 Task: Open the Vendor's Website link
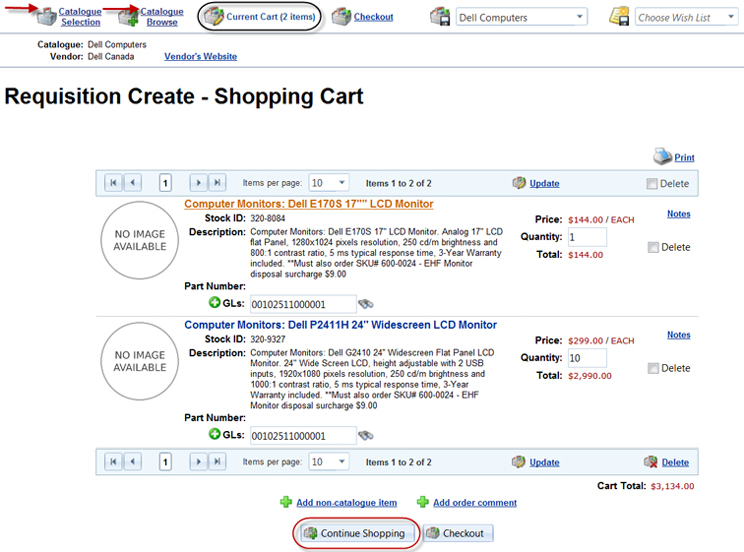pyautogui.click(x=200, y=57)
